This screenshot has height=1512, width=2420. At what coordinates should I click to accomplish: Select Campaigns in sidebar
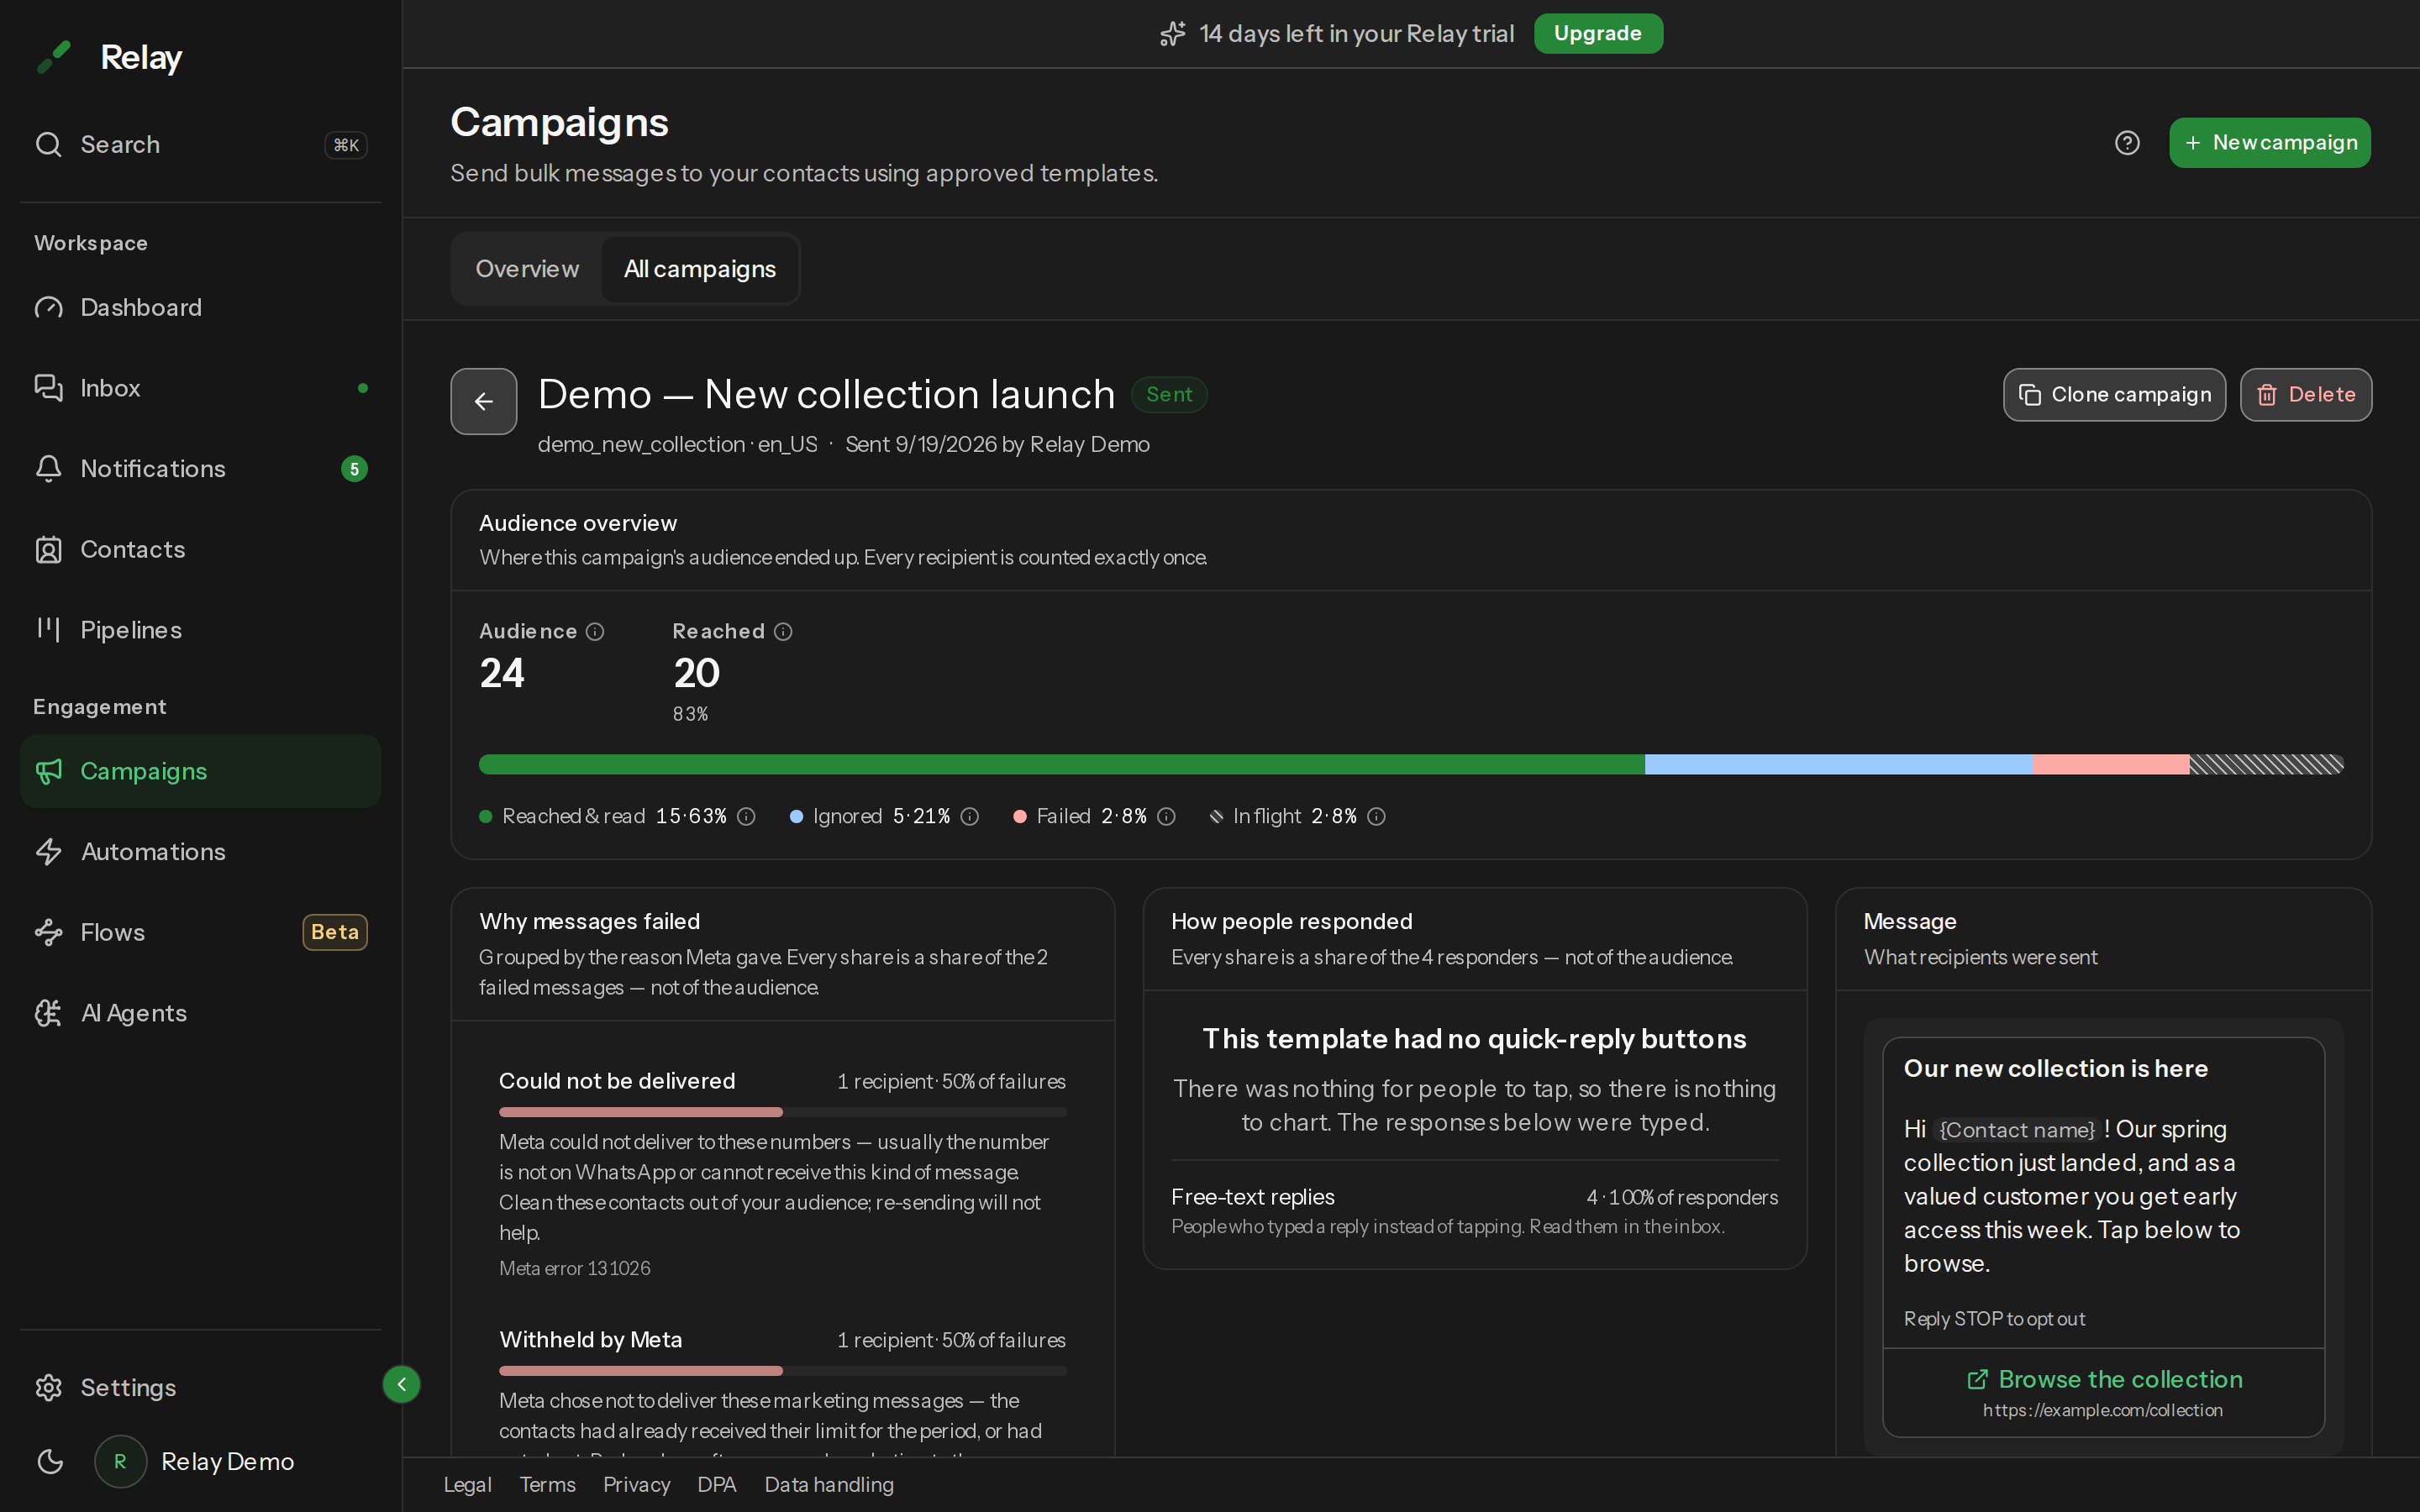200,771
